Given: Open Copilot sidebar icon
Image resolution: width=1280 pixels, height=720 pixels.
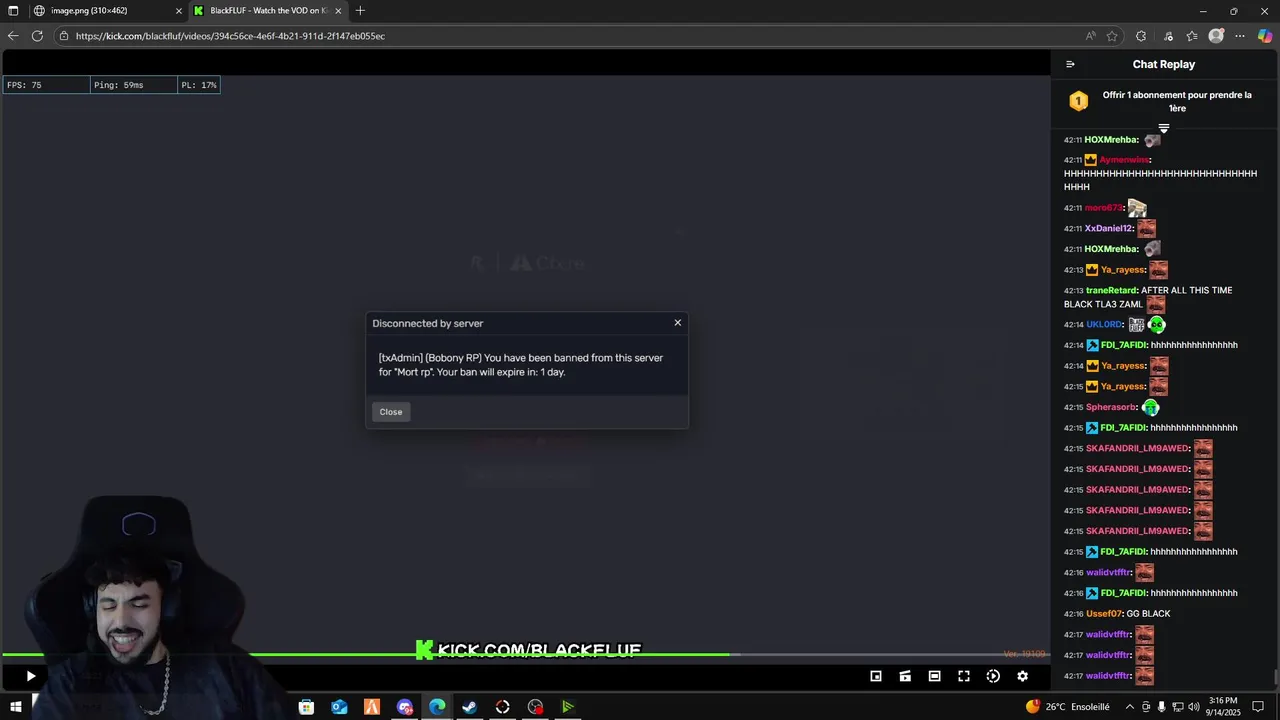Looking at the screenshot, I should [1266, 36].
